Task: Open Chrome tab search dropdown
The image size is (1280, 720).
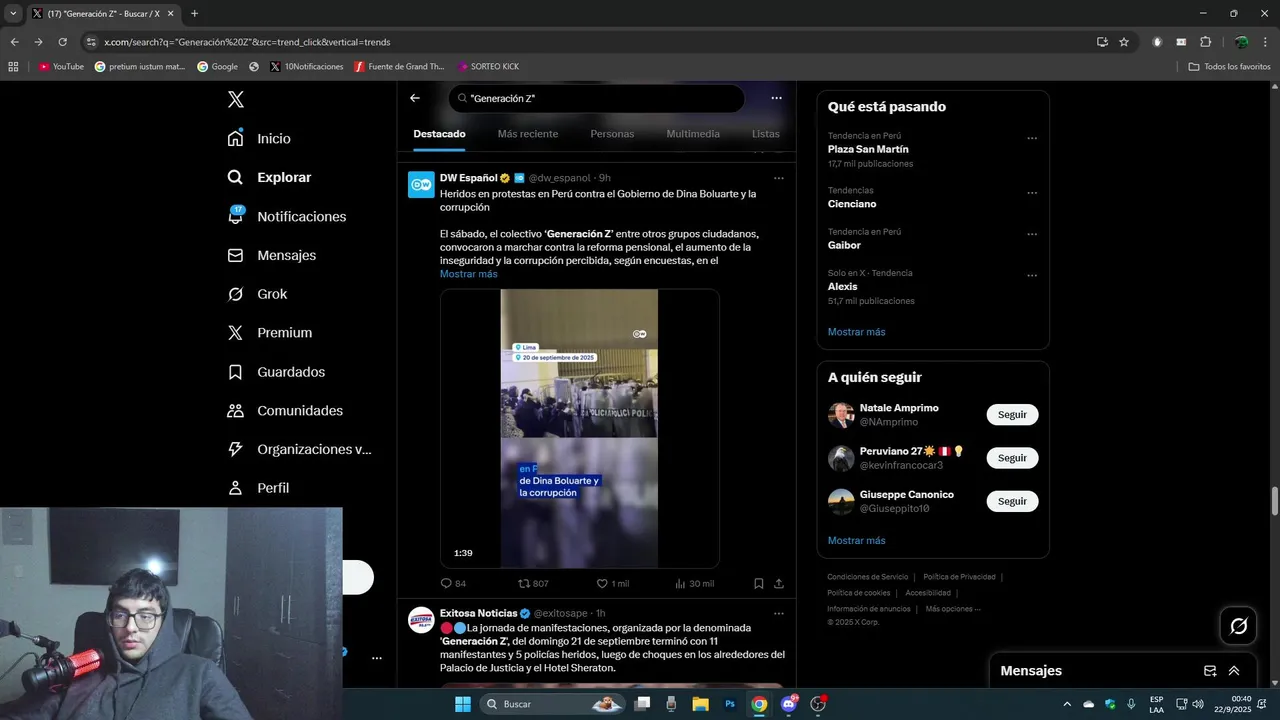Action: [13, 13]
